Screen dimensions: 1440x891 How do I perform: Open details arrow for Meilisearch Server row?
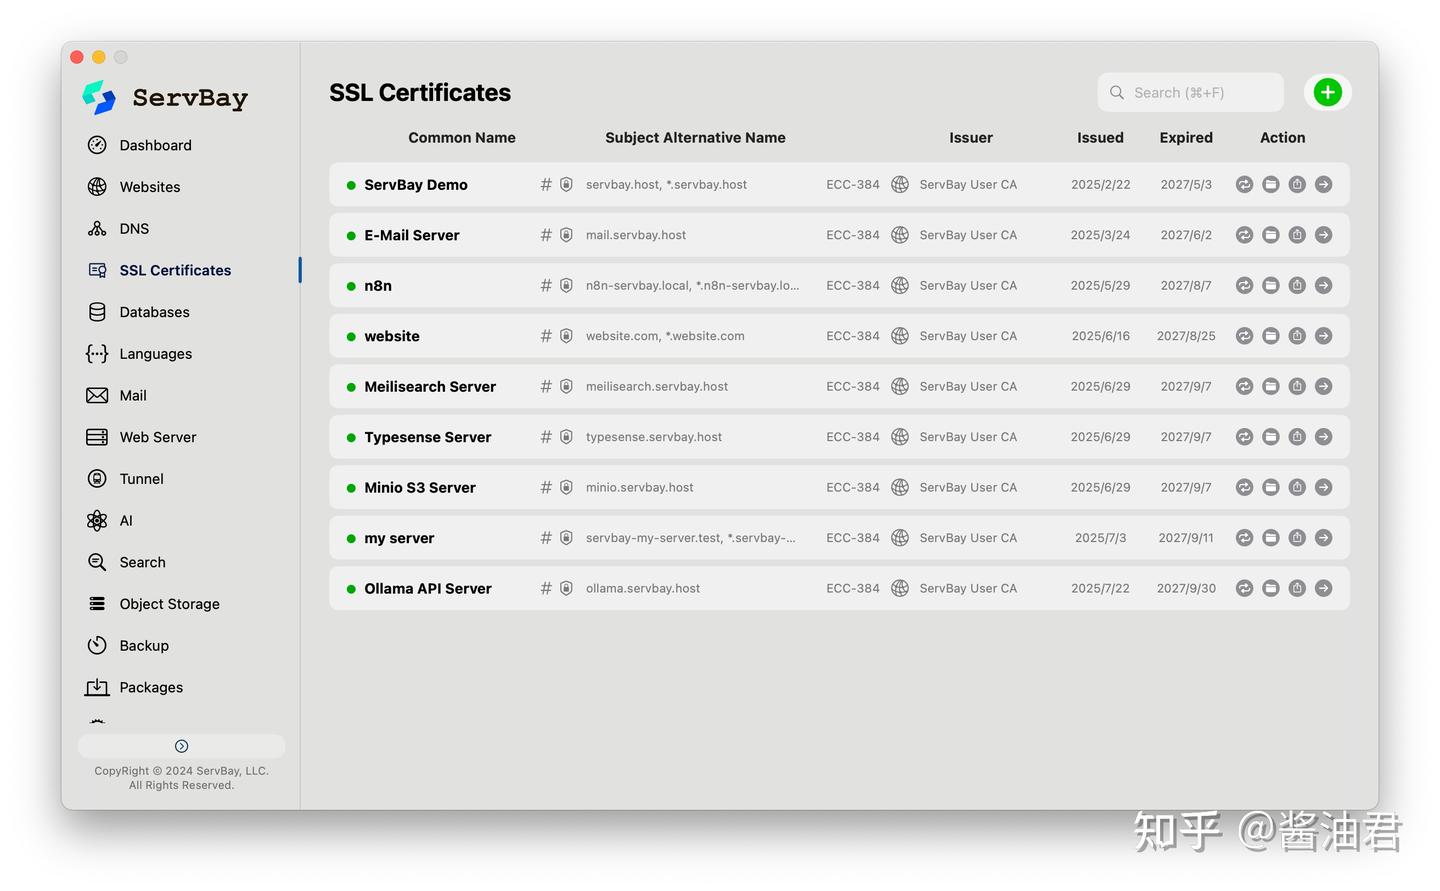(x=1323, y=386)
